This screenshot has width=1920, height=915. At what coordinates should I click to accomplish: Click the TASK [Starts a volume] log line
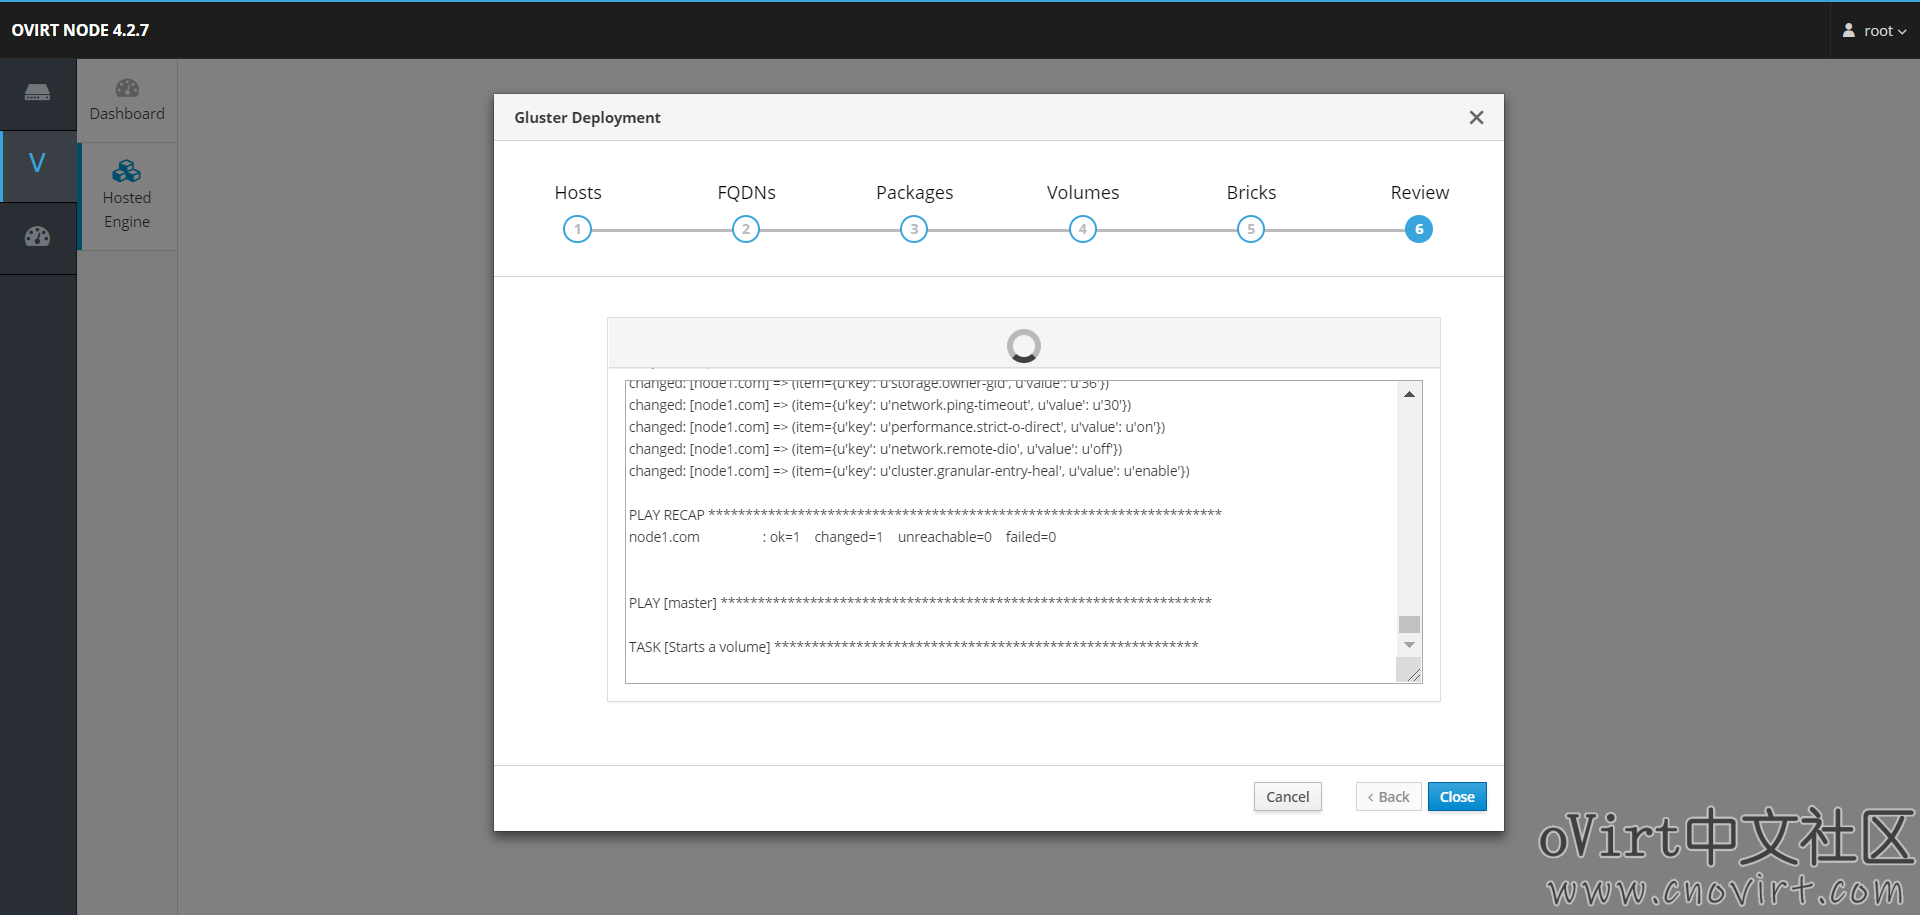click(x=913, y=647)
